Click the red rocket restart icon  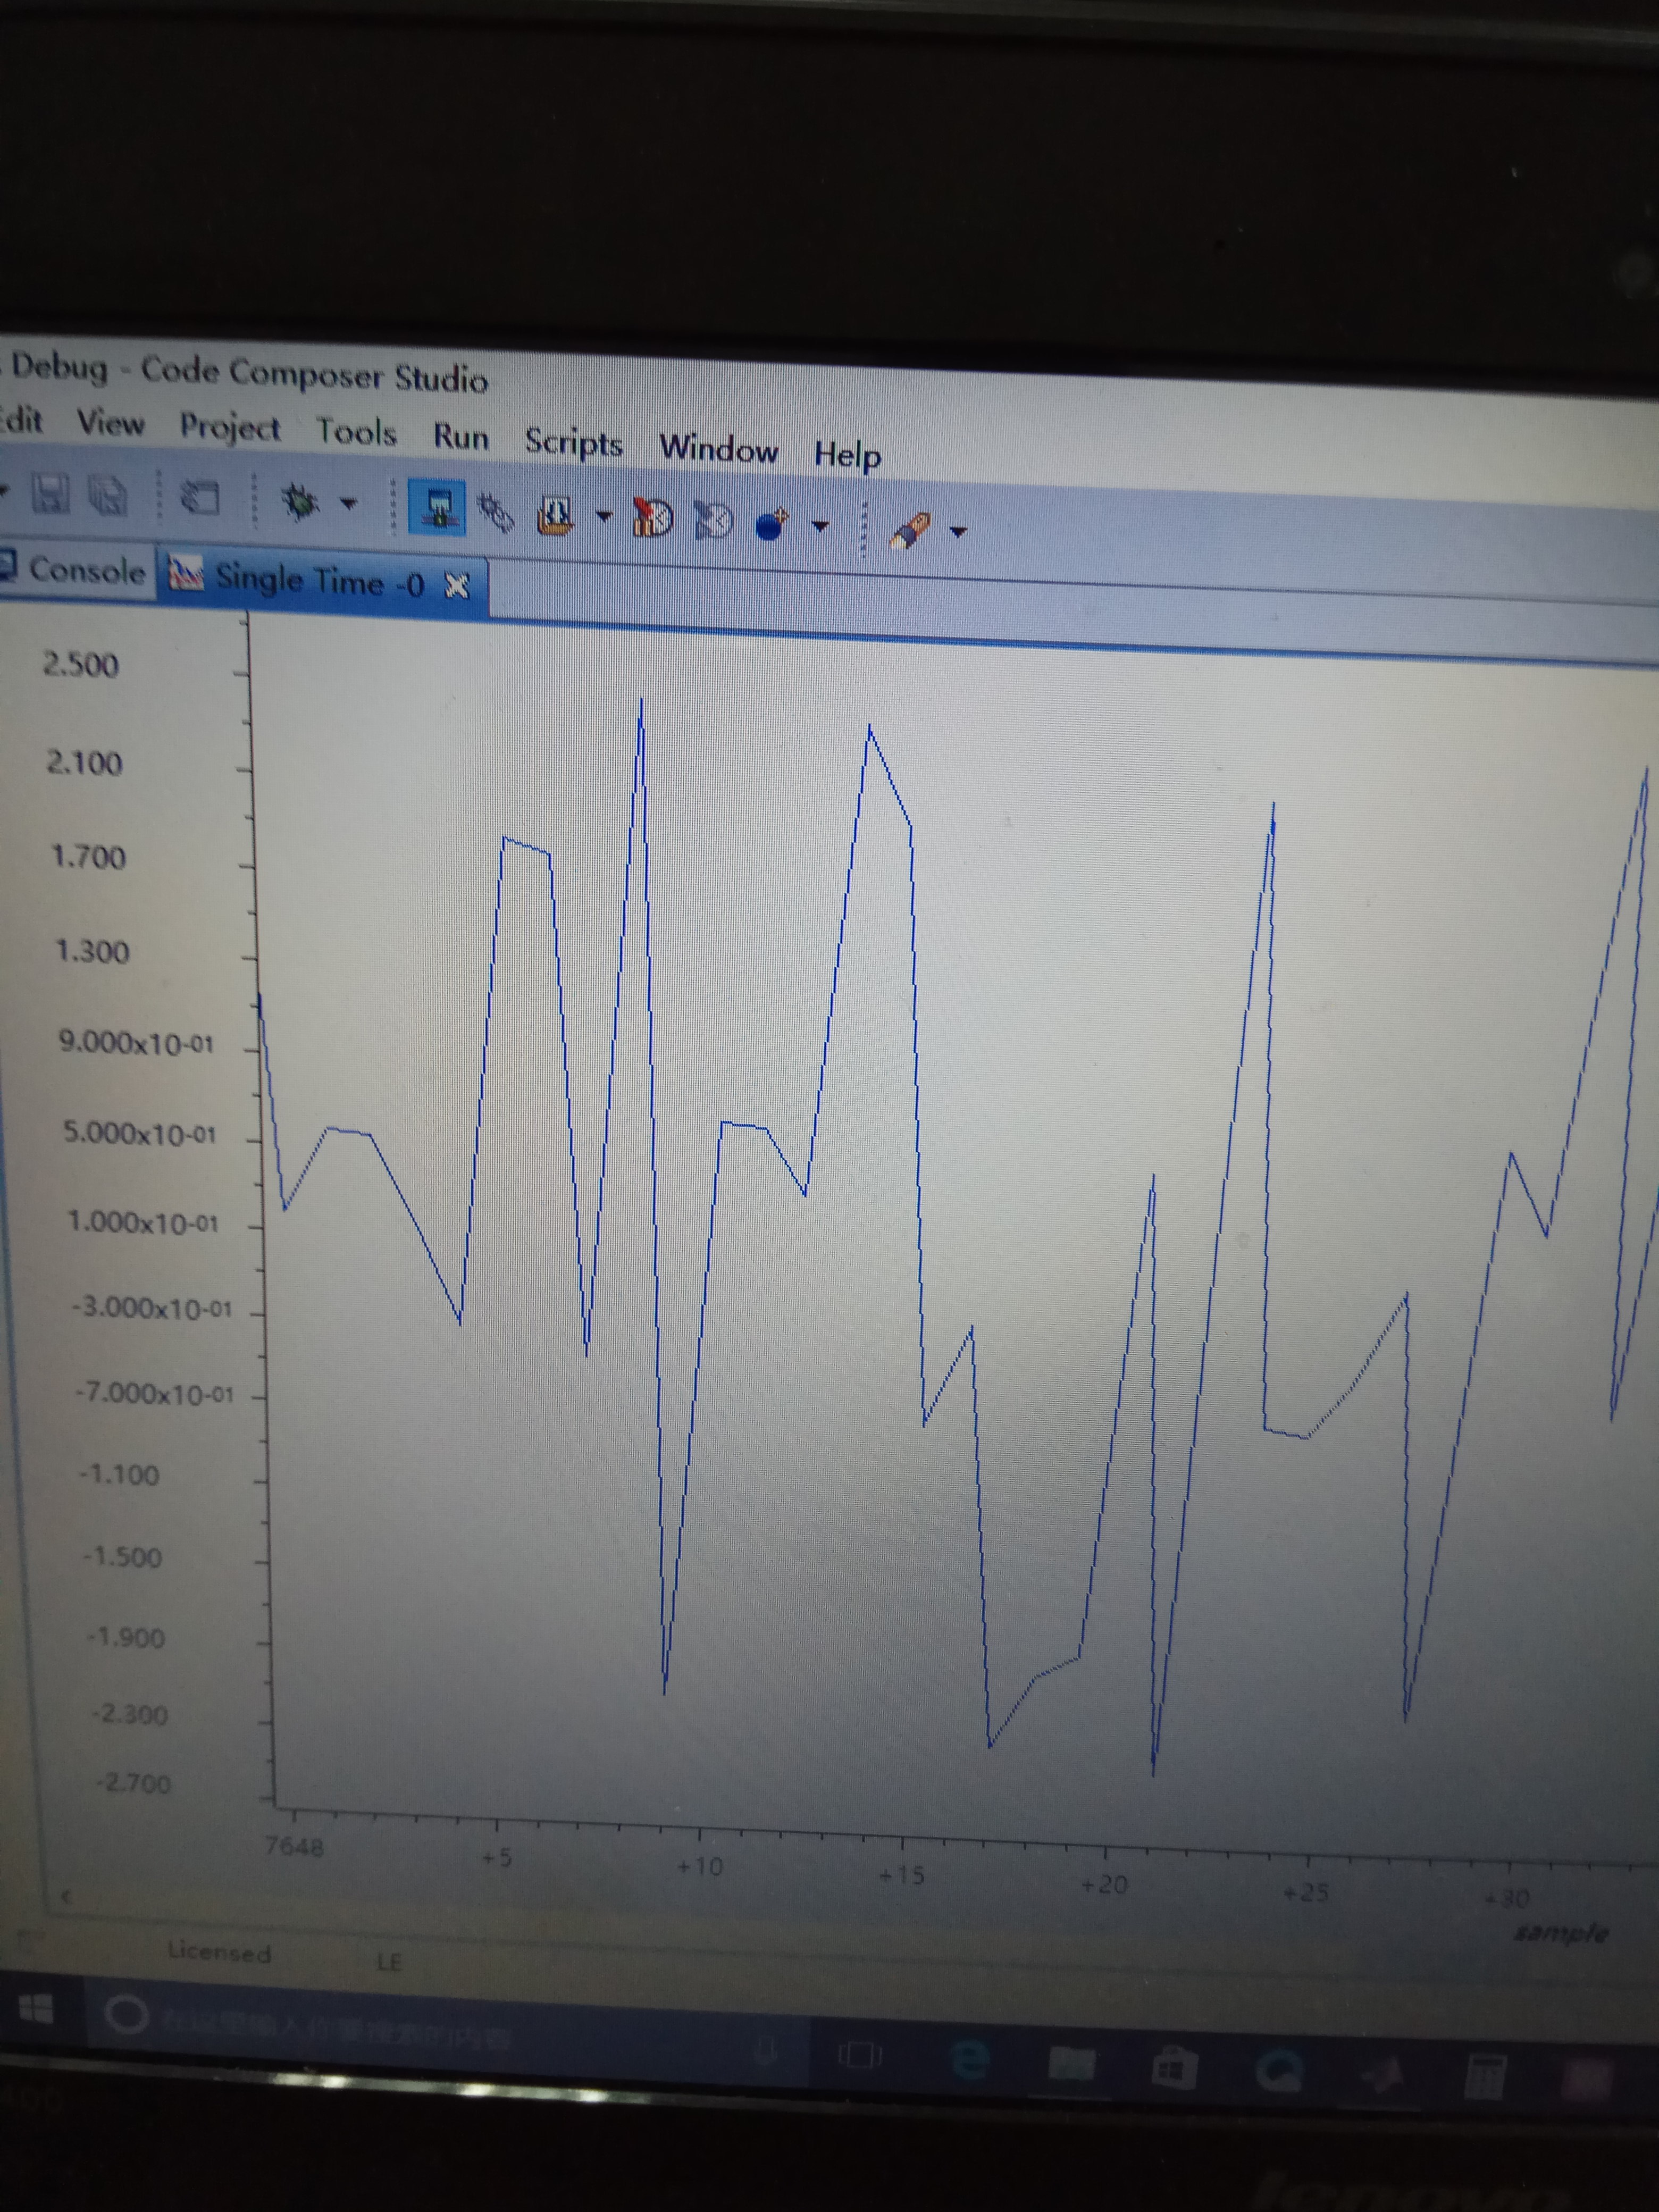tap(653, 517)
